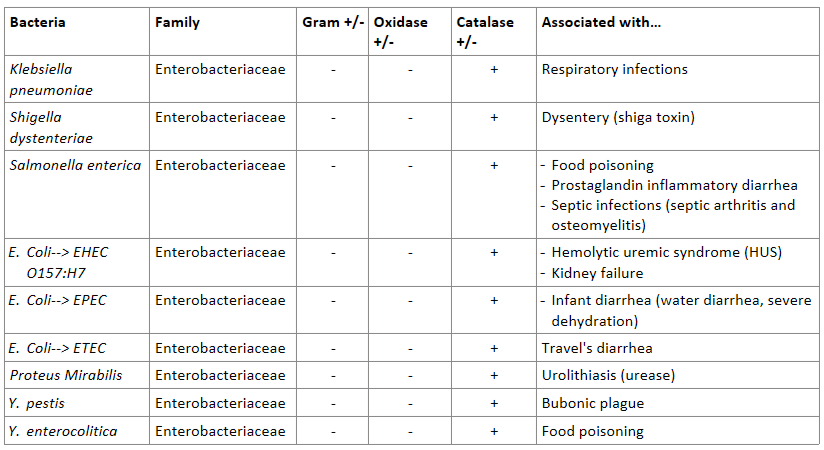Click the "Bubonic plague" cell
Viewport: 824px width, 450px height.
click(592, 403)
